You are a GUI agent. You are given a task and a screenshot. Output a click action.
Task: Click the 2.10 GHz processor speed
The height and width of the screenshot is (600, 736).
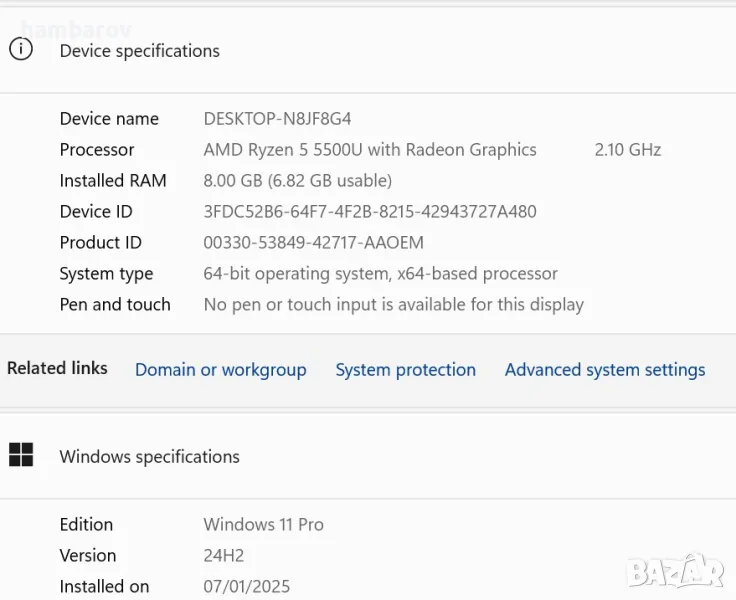627,150
